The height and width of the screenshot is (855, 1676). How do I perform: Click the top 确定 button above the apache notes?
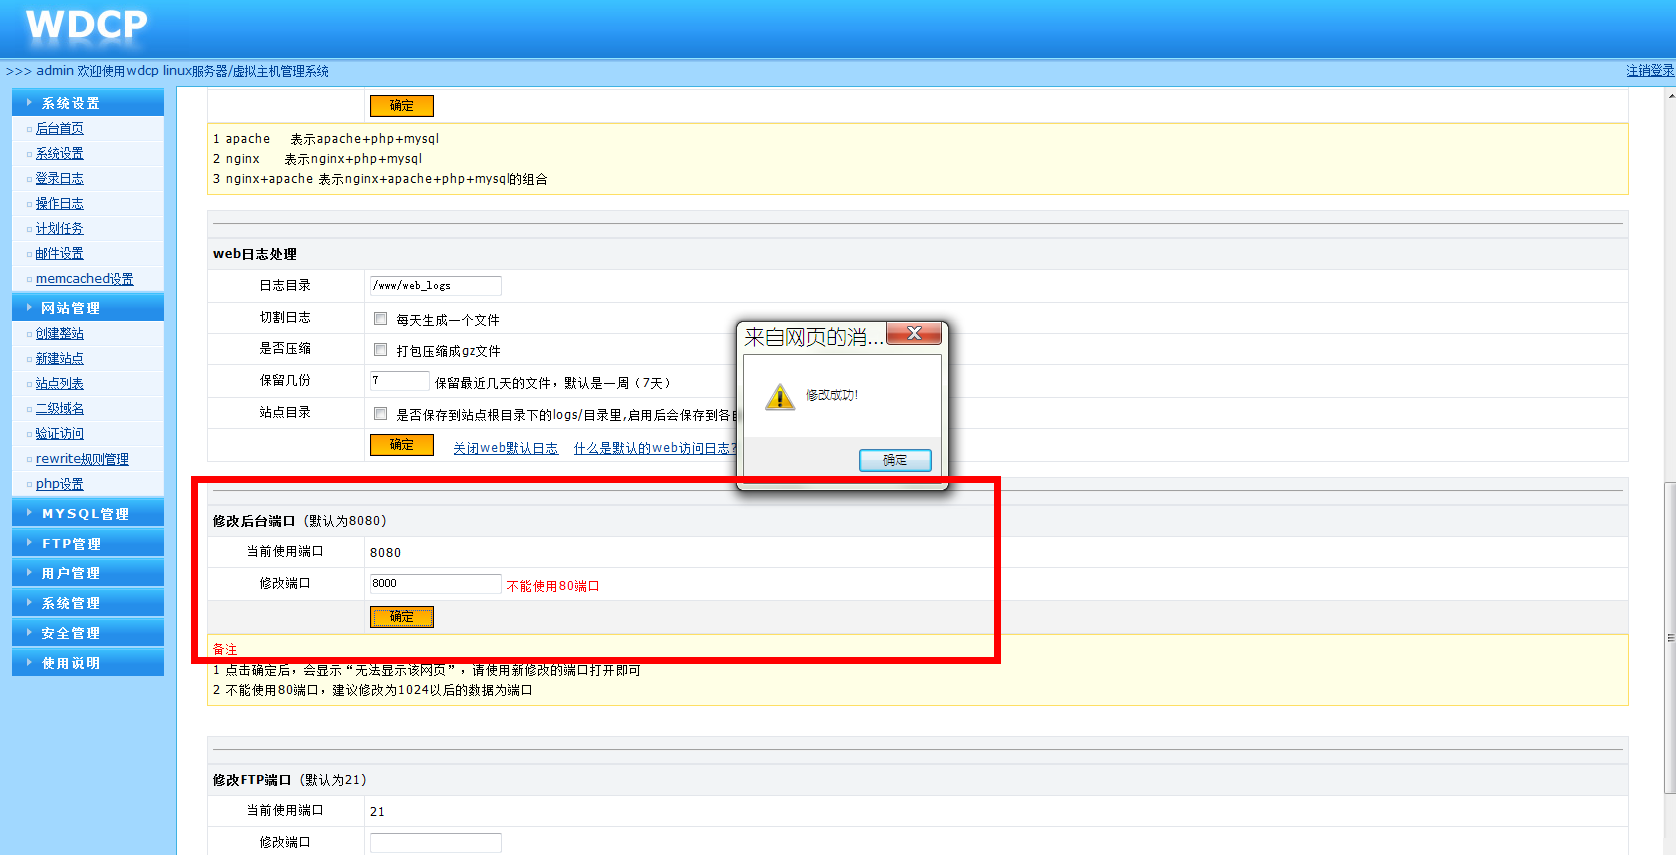pyautogui.click(x=402, y=106)
